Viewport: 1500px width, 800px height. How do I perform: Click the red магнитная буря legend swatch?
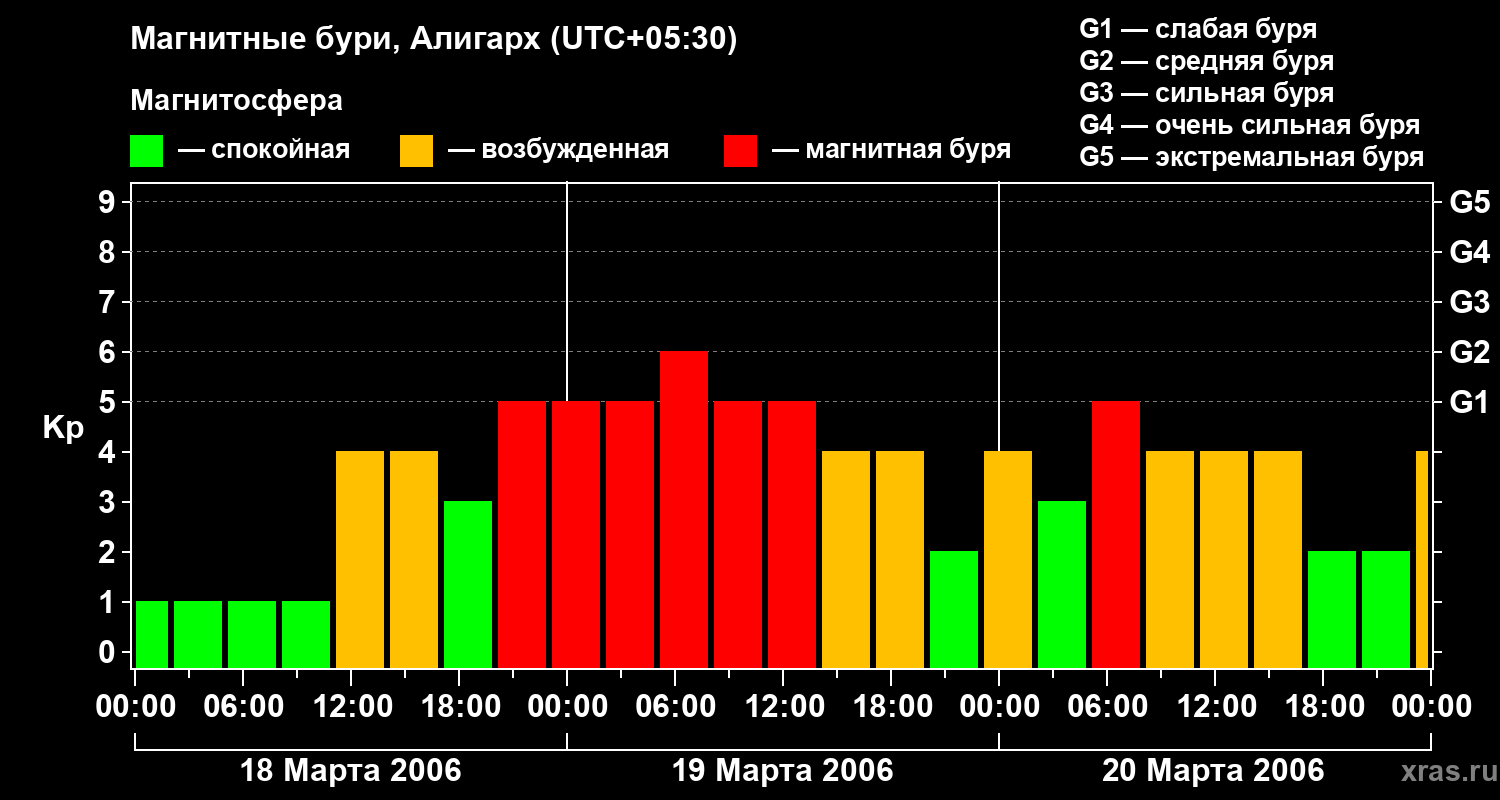coord(741,151)
